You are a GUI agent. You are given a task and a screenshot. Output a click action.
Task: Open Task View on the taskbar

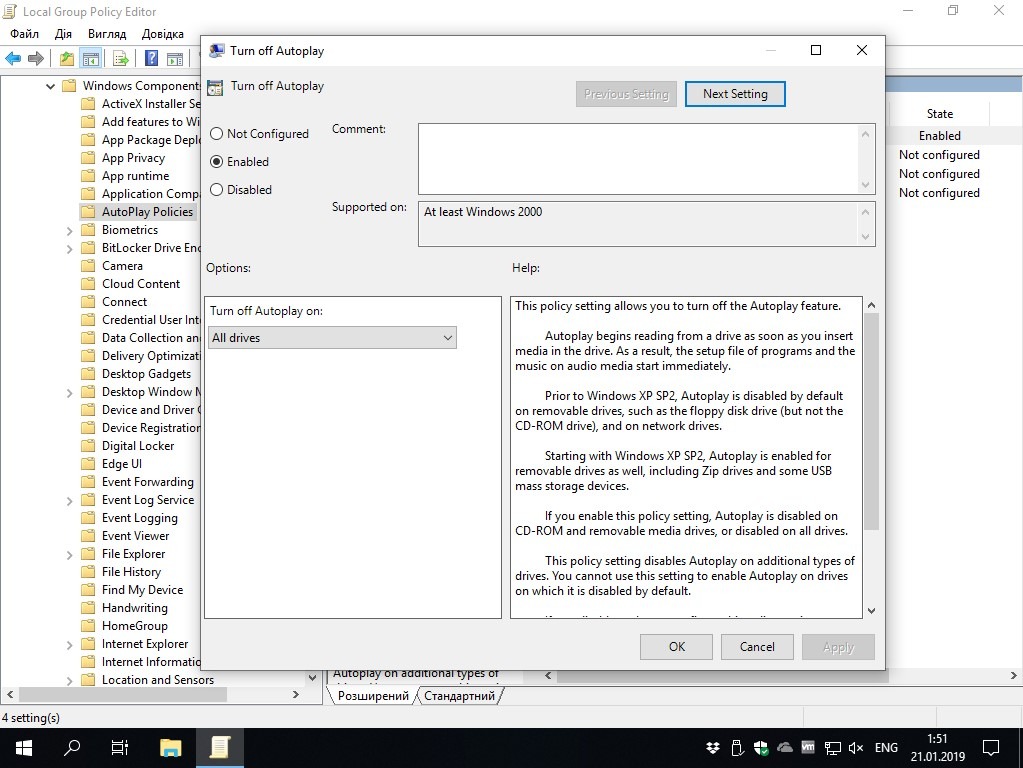[120, 748]
